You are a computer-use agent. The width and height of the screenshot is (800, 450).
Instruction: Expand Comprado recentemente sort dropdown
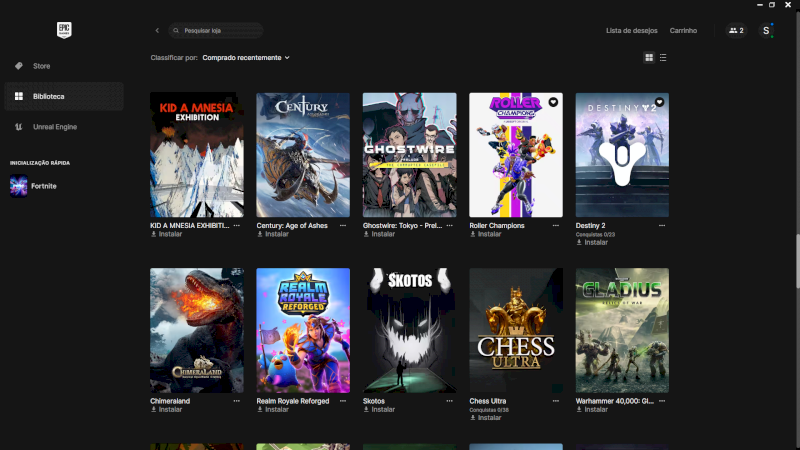coord(246,58)
